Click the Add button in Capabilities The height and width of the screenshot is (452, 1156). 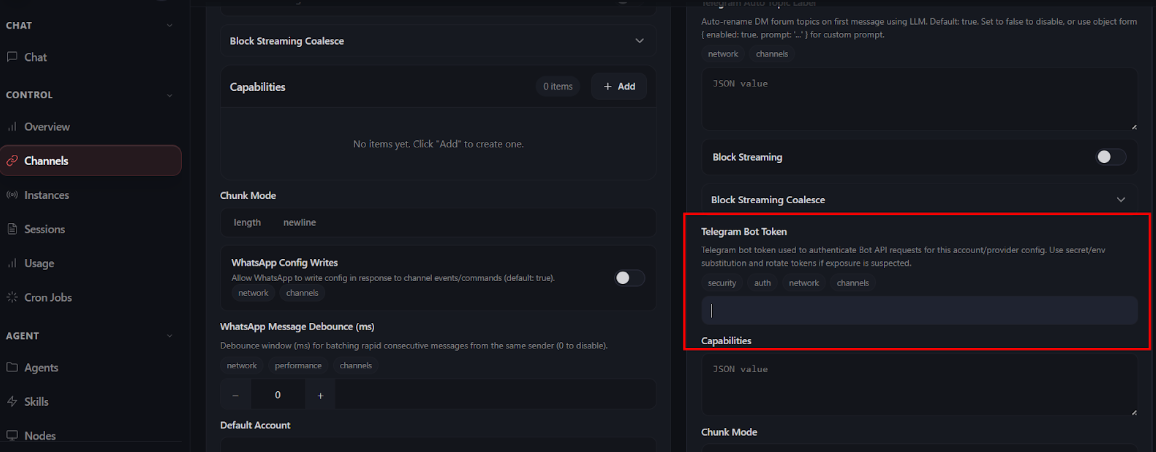click(618, 87)
